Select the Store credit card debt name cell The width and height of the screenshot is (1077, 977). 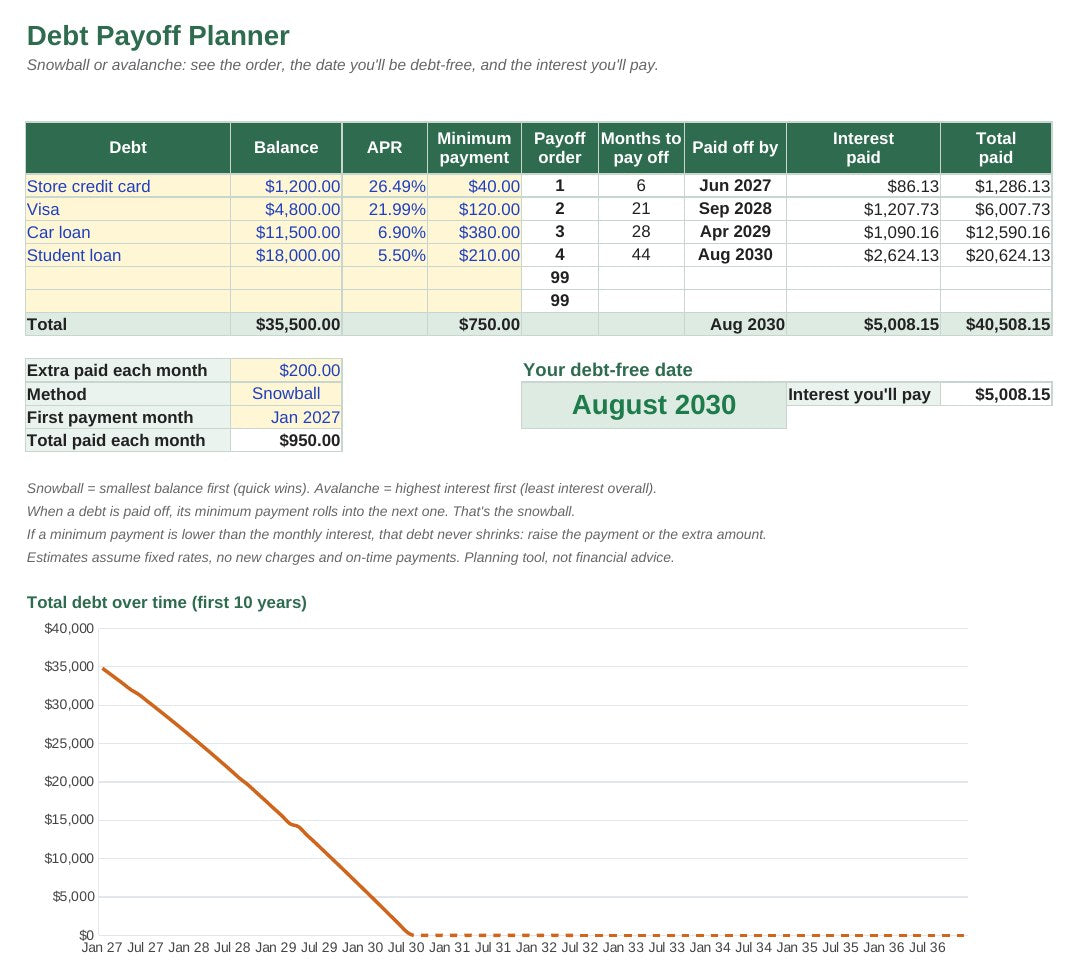click(128, 186)
